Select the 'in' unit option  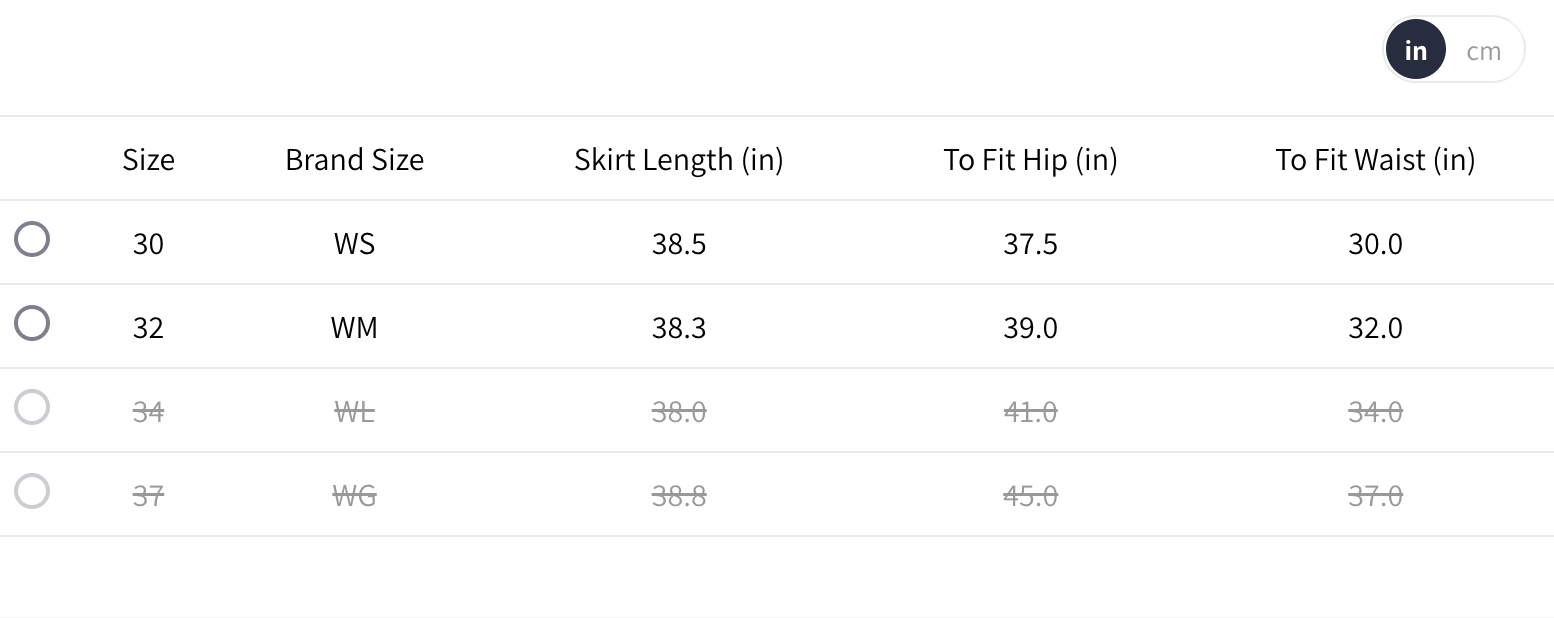coord(1415,50)
